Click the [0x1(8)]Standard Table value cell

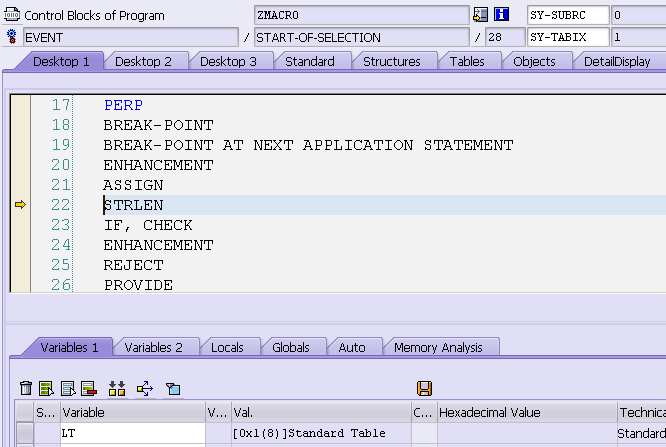coord(321,433)
